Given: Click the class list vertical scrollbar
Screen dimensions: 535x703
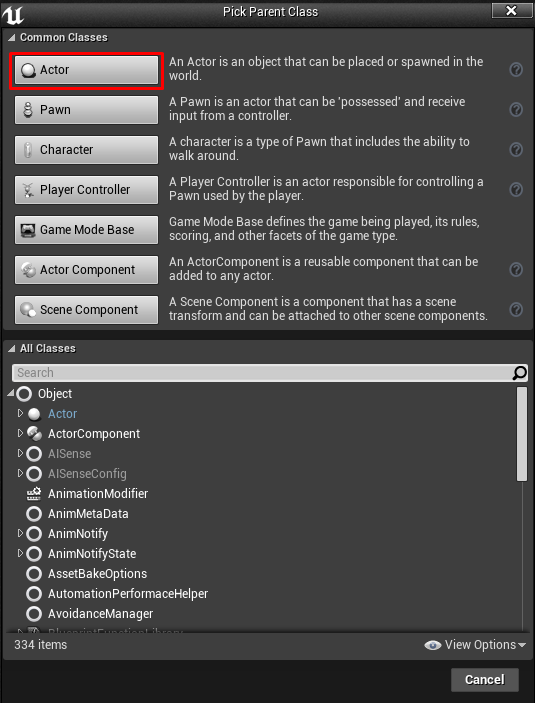Looking at the screenshot, I should point(522,434).
